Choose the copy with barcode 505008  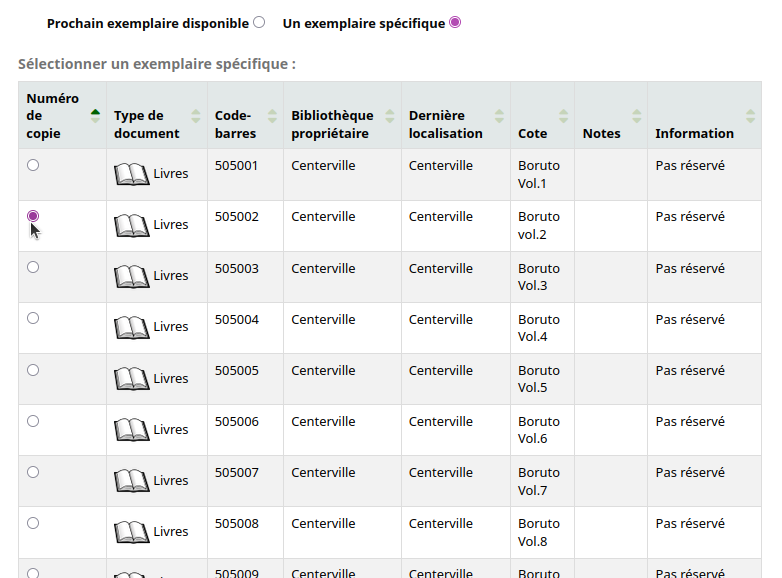33,523
